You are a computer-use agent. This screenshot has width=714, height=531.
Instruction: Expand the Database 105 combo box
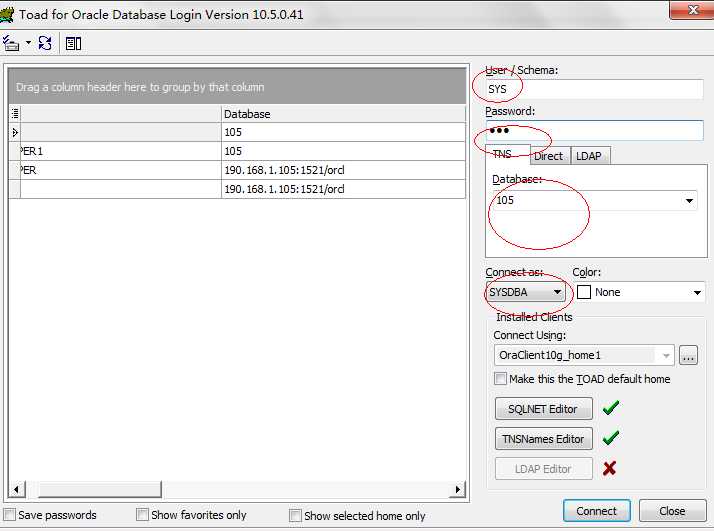click(x=689, y=200)
